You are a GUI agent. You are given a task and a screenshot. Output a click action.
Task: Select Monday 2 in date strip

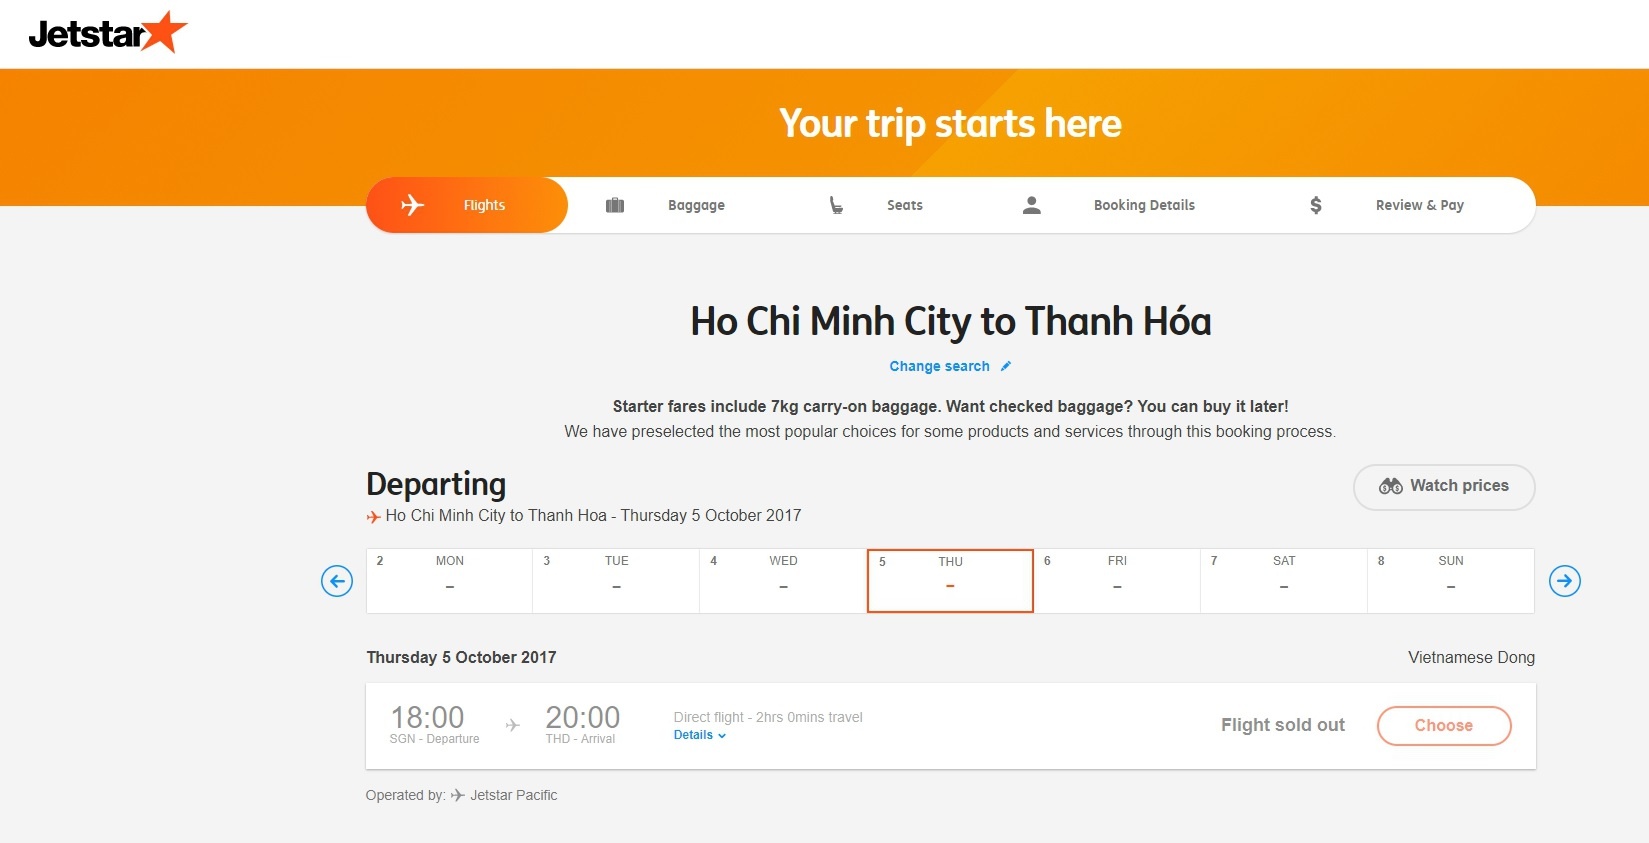(449, 580)
